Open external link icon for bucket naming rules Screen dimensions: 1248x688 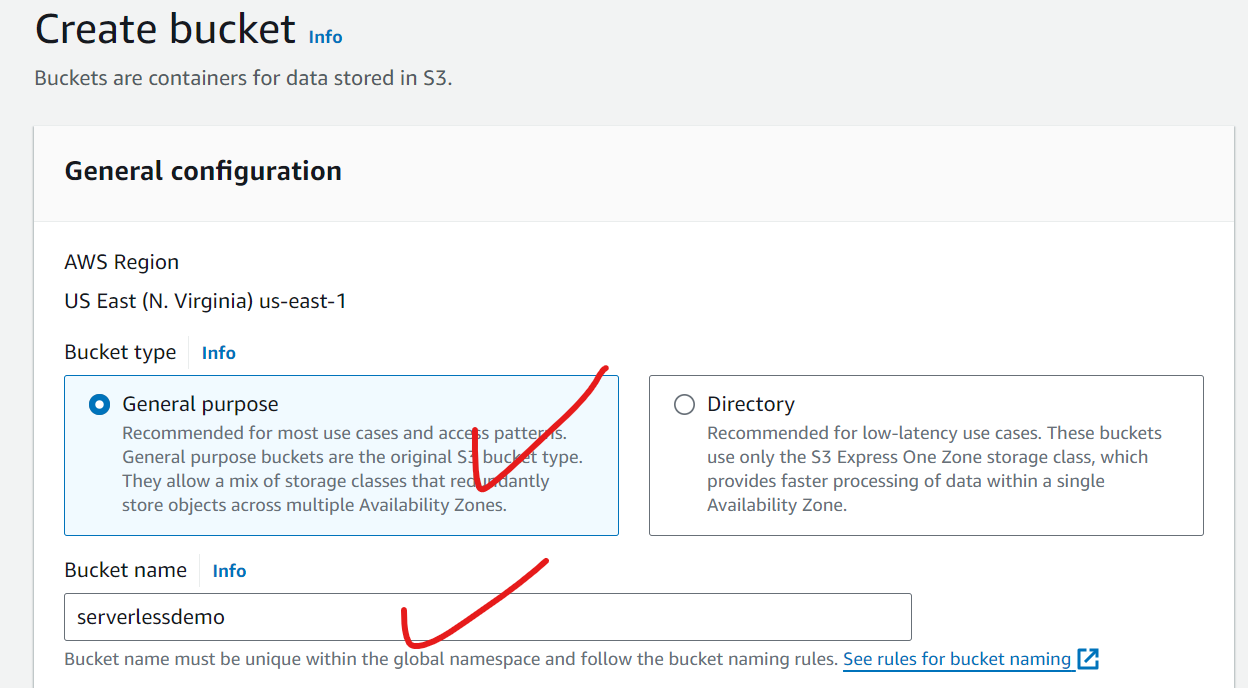[x=1088, y=659]
